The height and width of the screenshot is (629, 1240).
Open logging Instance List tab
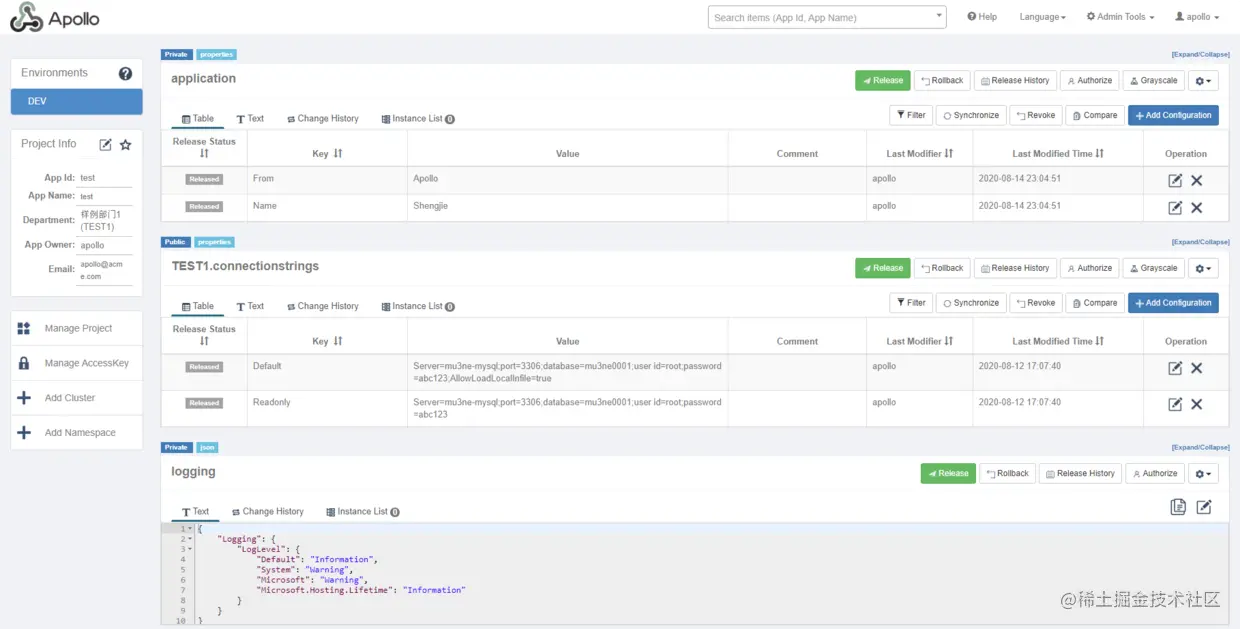[x=363, y=512]
